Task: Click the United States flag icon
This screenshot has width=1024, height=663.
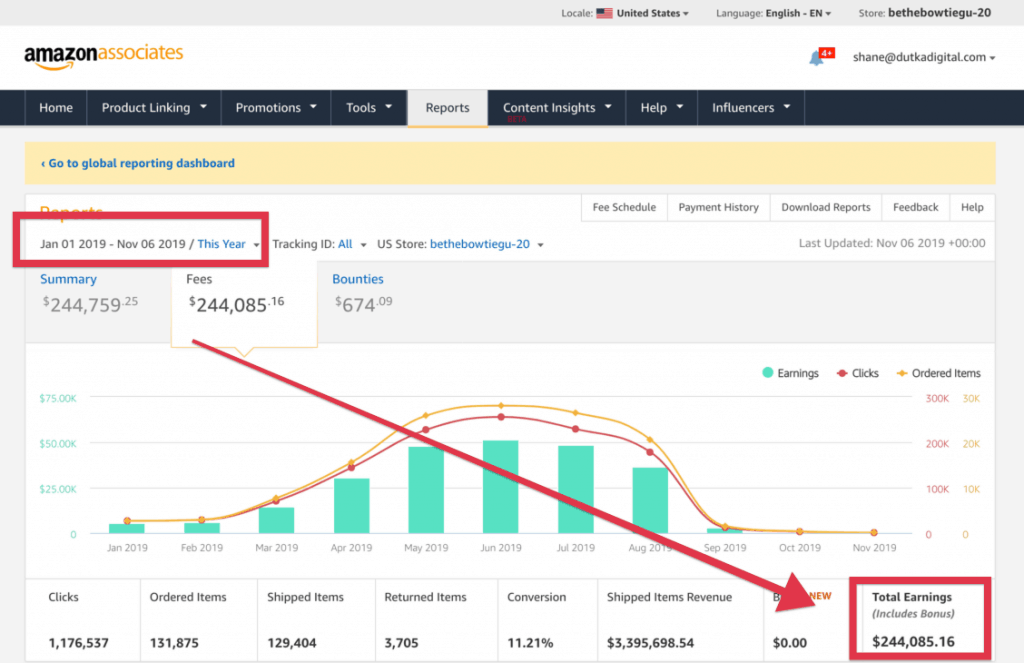Action: tap(604, 13)
